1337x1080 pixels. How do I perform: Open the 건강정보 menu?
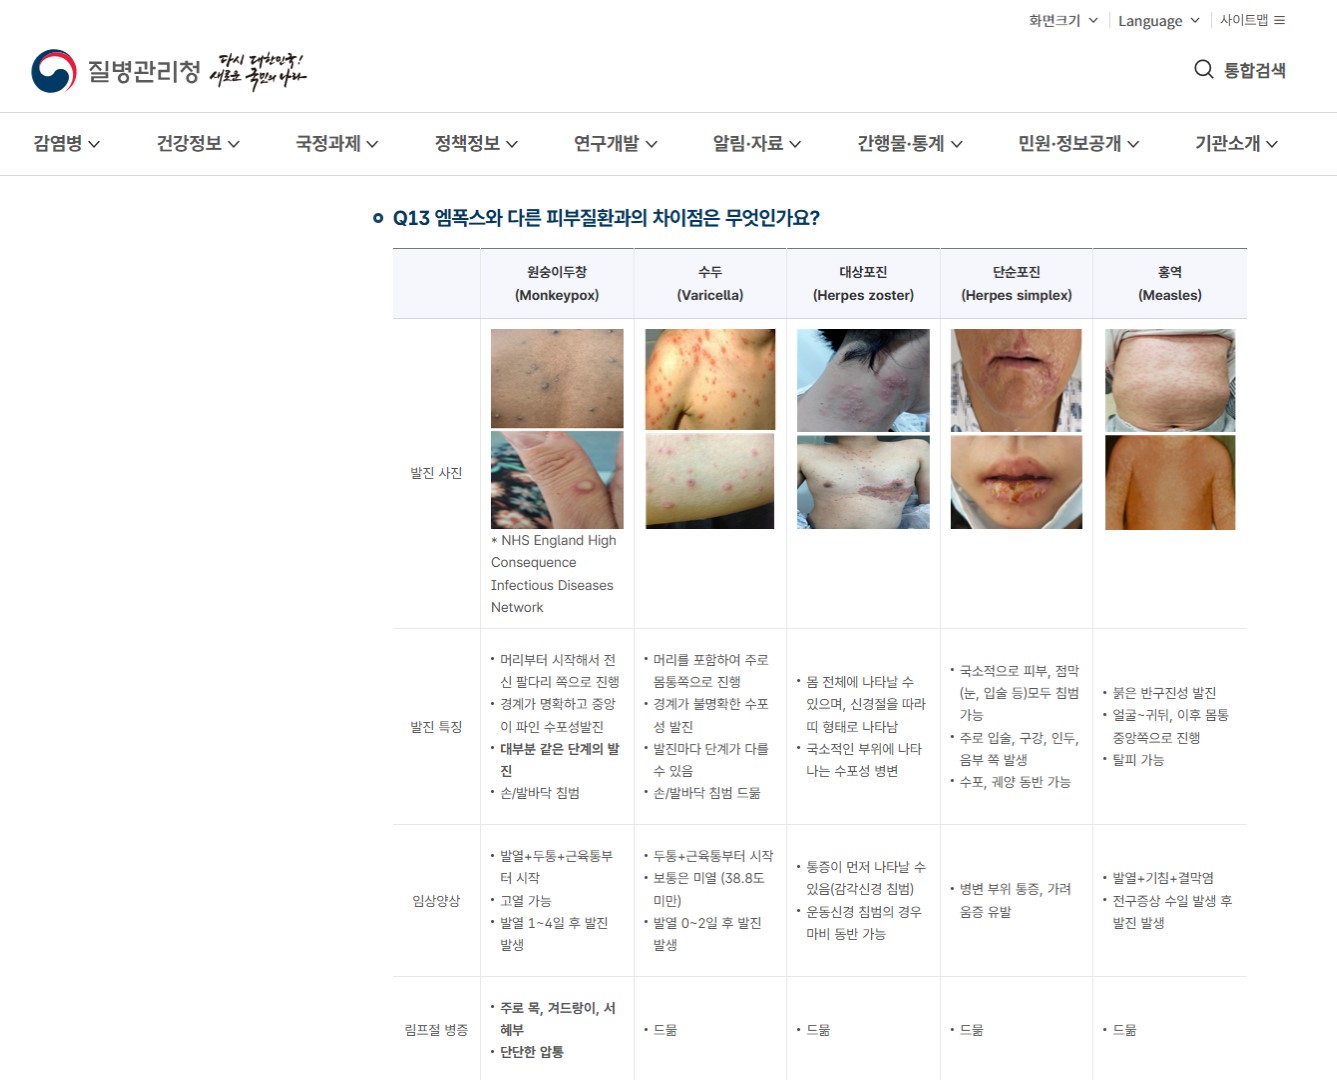tap(198, 144)
